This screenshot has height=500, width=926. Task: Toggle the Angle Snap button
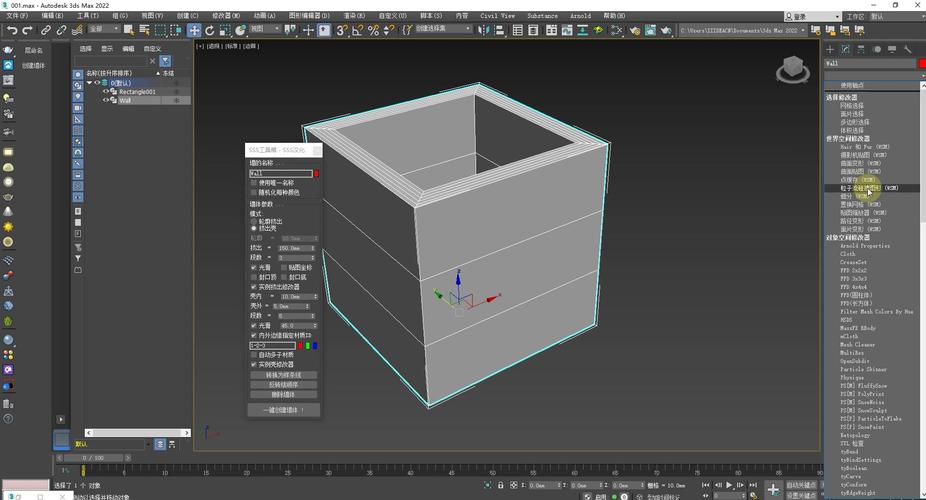coord(357,30)
